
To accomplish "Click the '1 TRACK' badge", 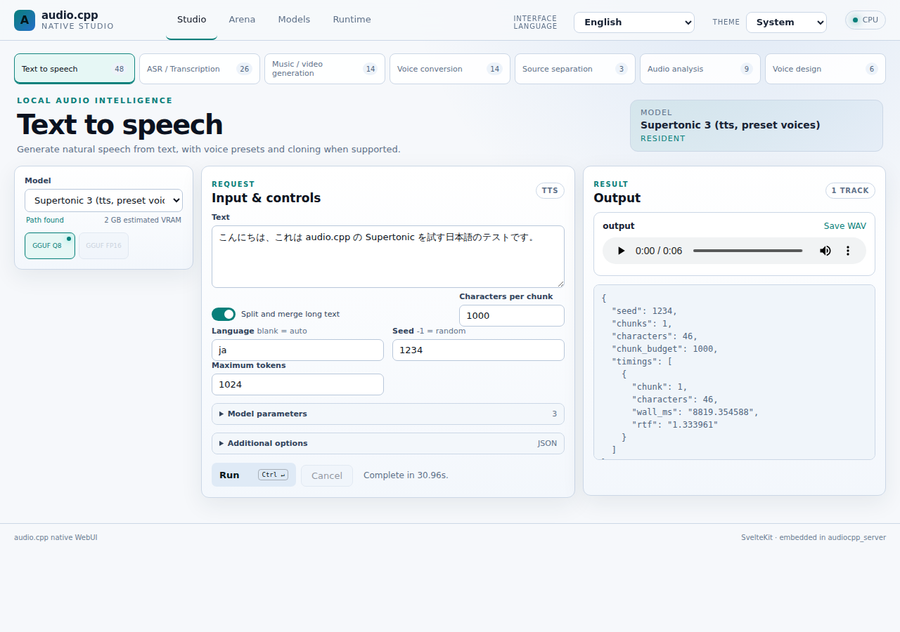I will tap(850, 191).
